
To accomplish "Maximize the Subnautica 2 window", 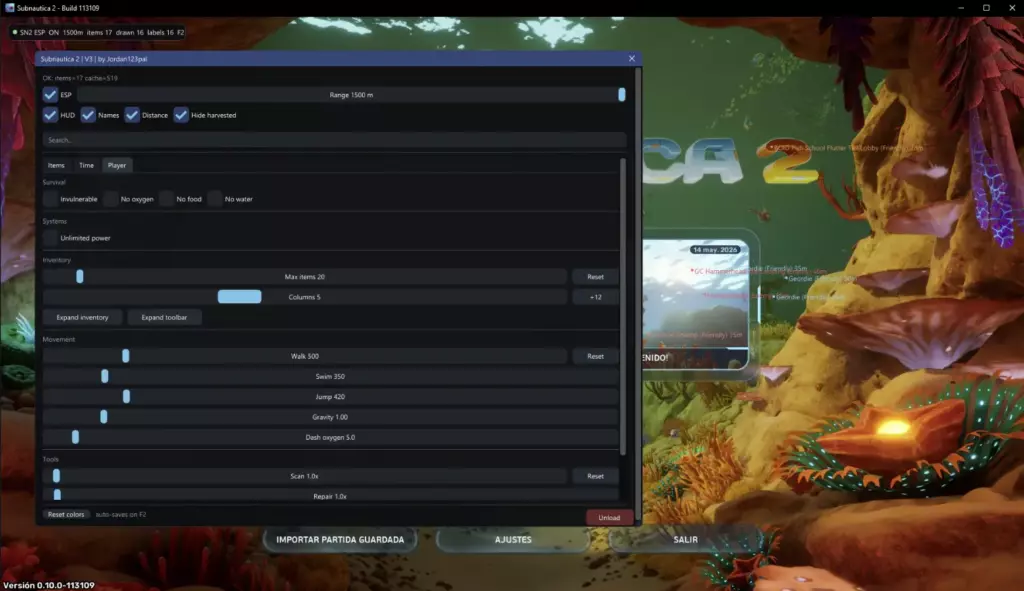I will 986,8.
